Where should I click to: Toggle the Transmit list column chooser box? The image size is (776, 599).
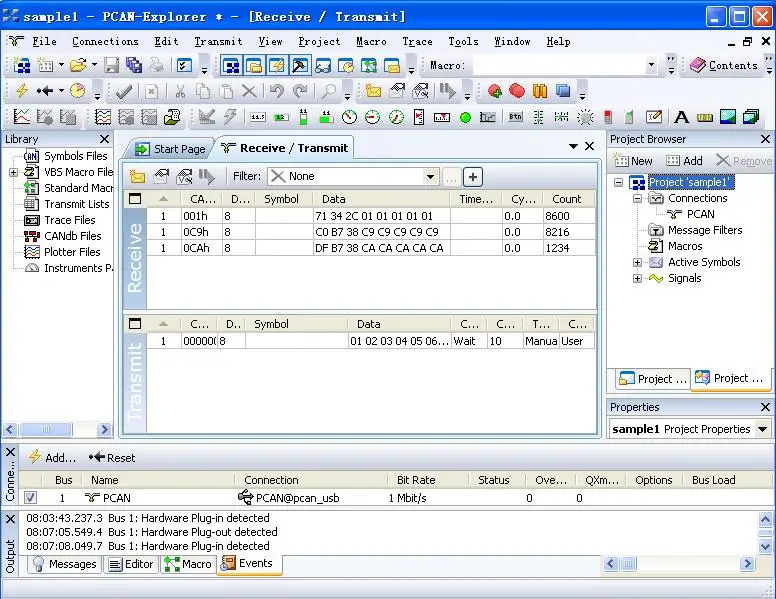(x=135, y=324)
